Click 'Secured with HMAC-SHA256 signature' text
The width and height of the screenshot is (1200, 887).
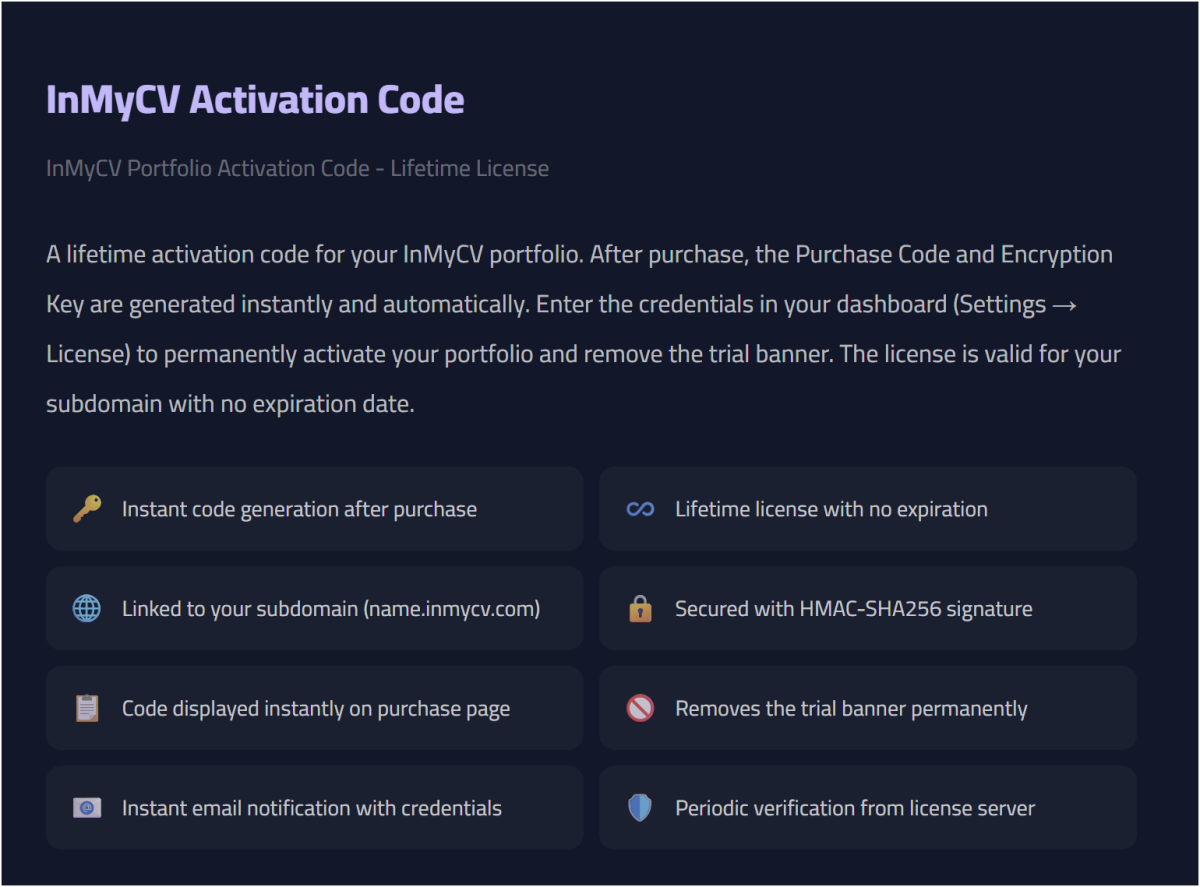point(853,608)
